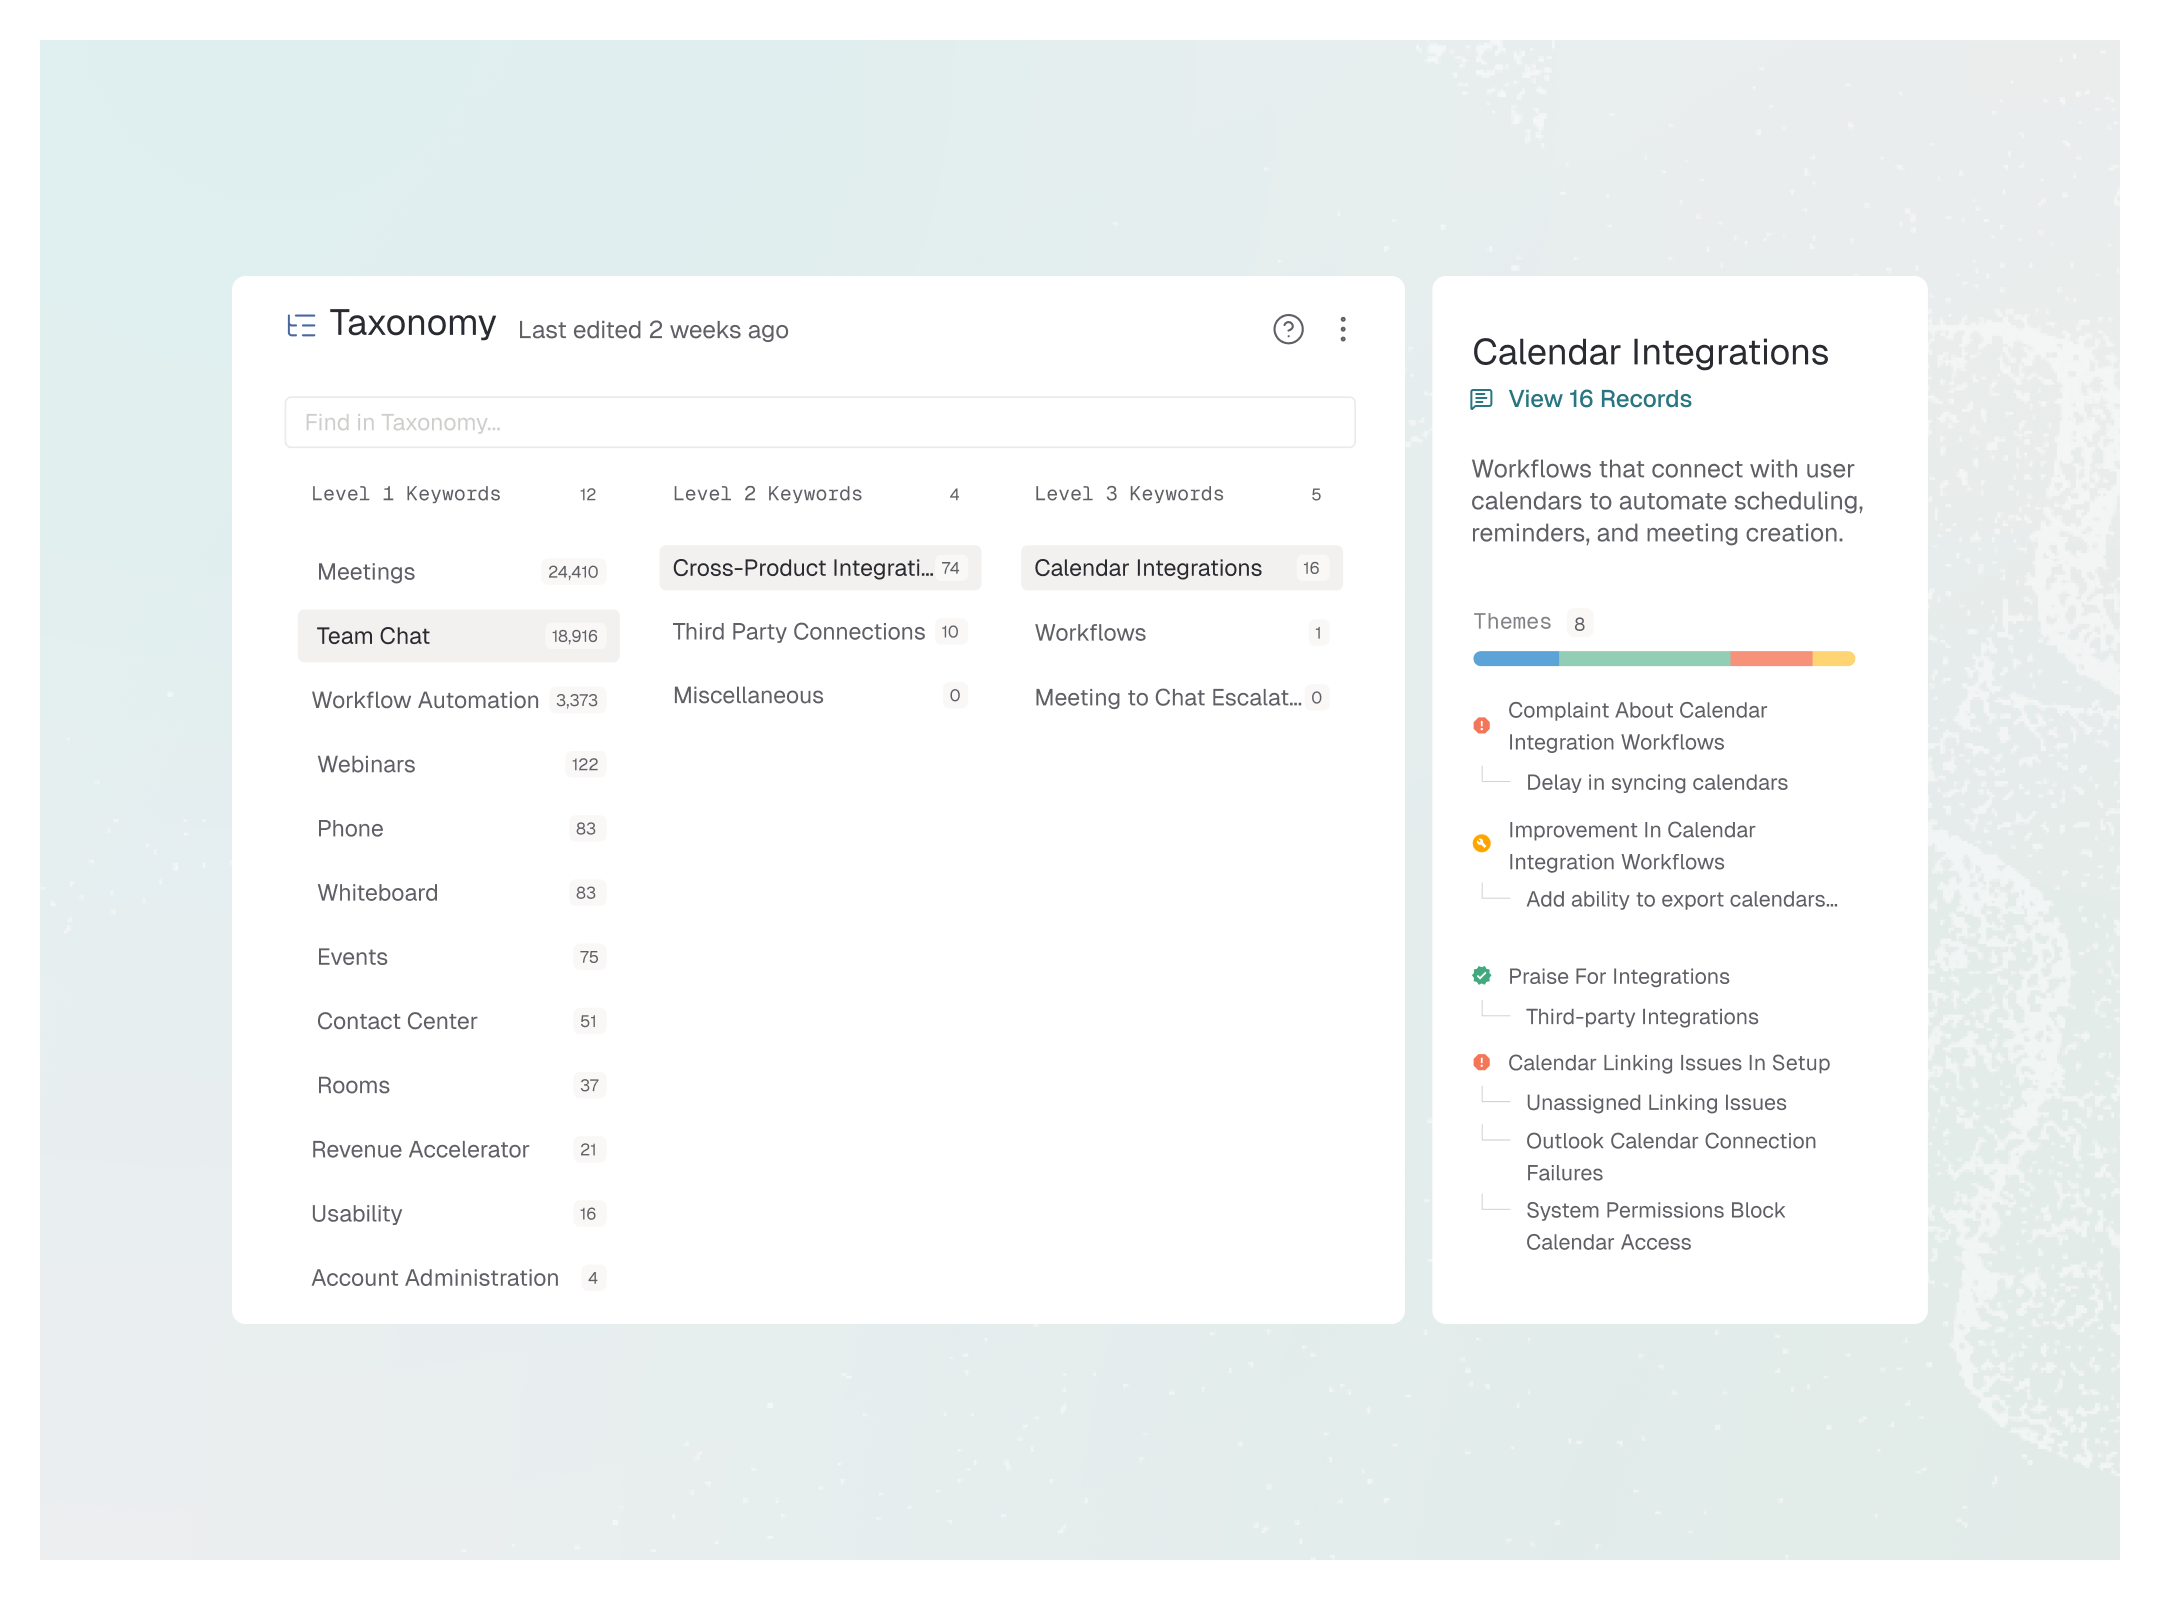Open View 16 Records link
The height and width of the screenshot is (1600, 2160).
1599,399
